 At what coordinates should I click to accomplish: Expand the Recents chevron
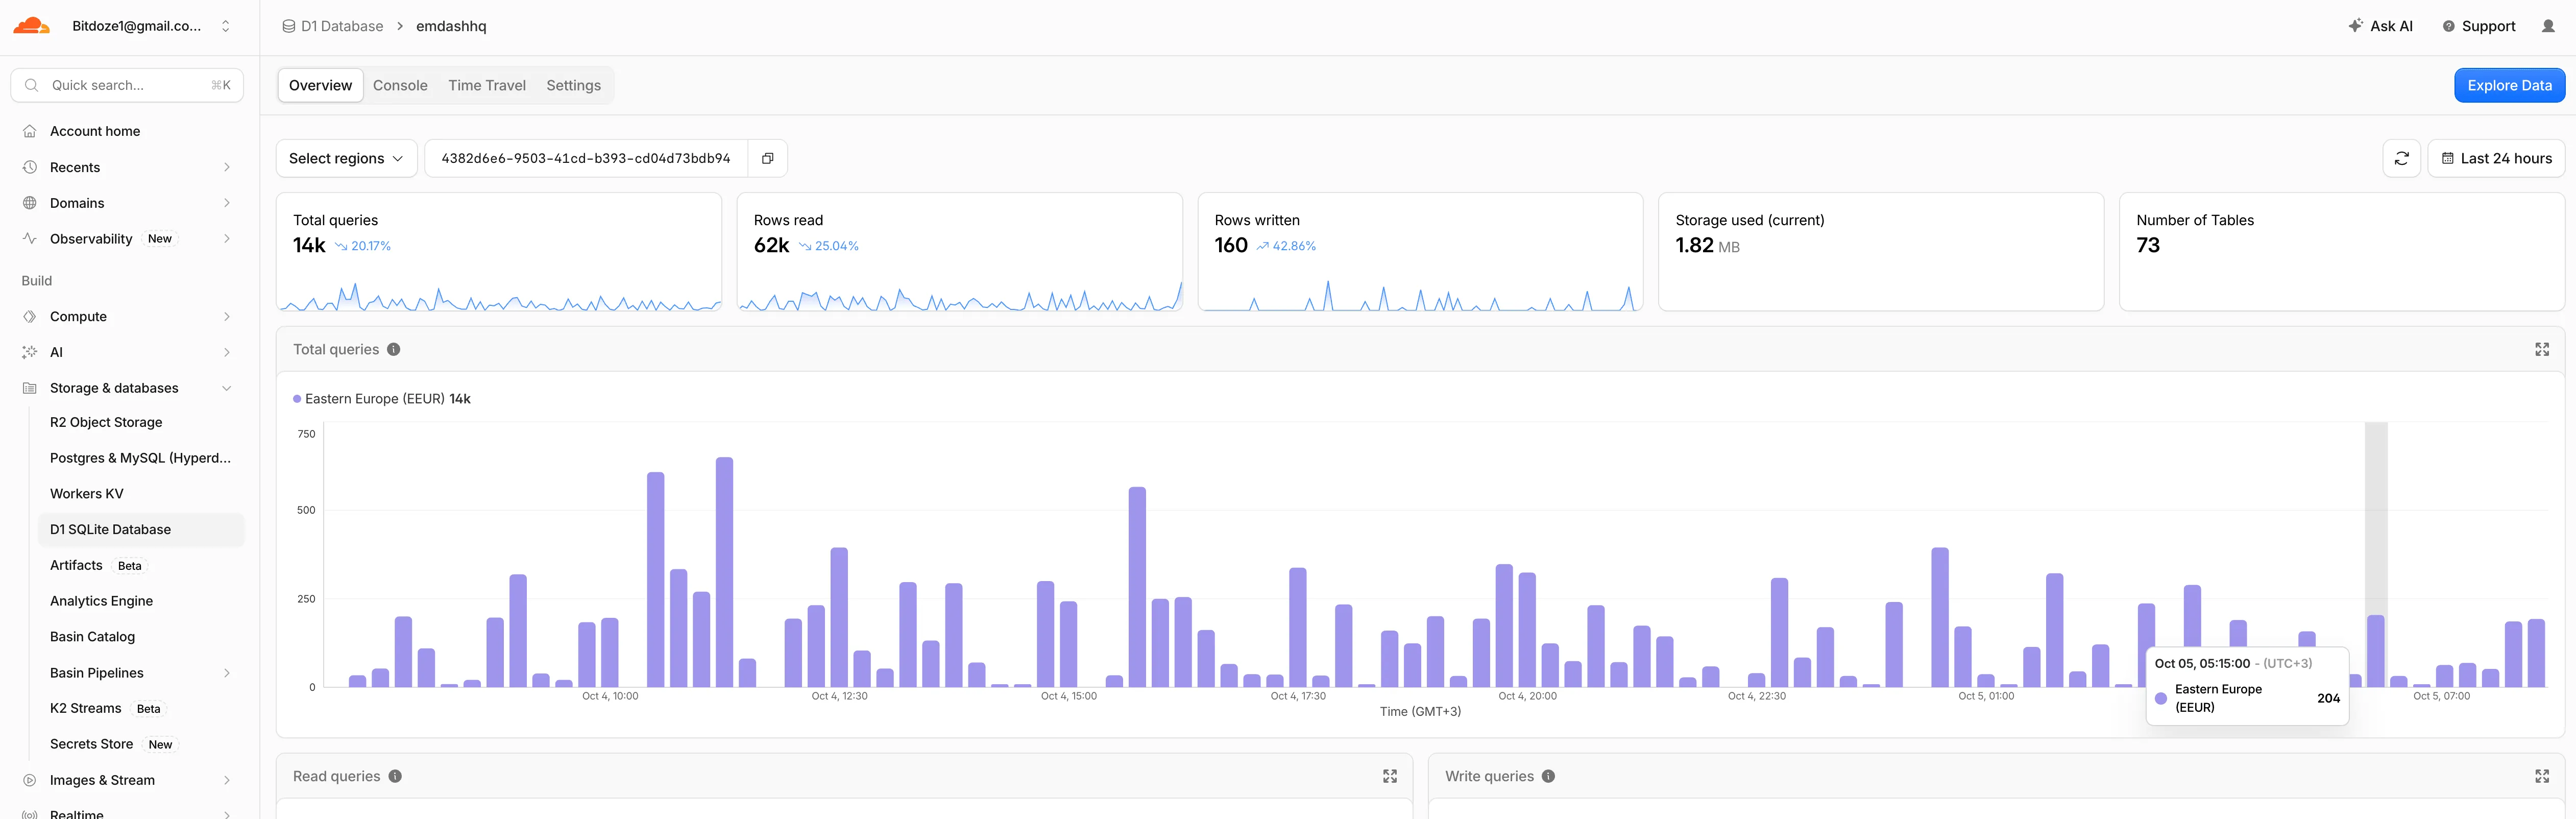tap(227, 167)
